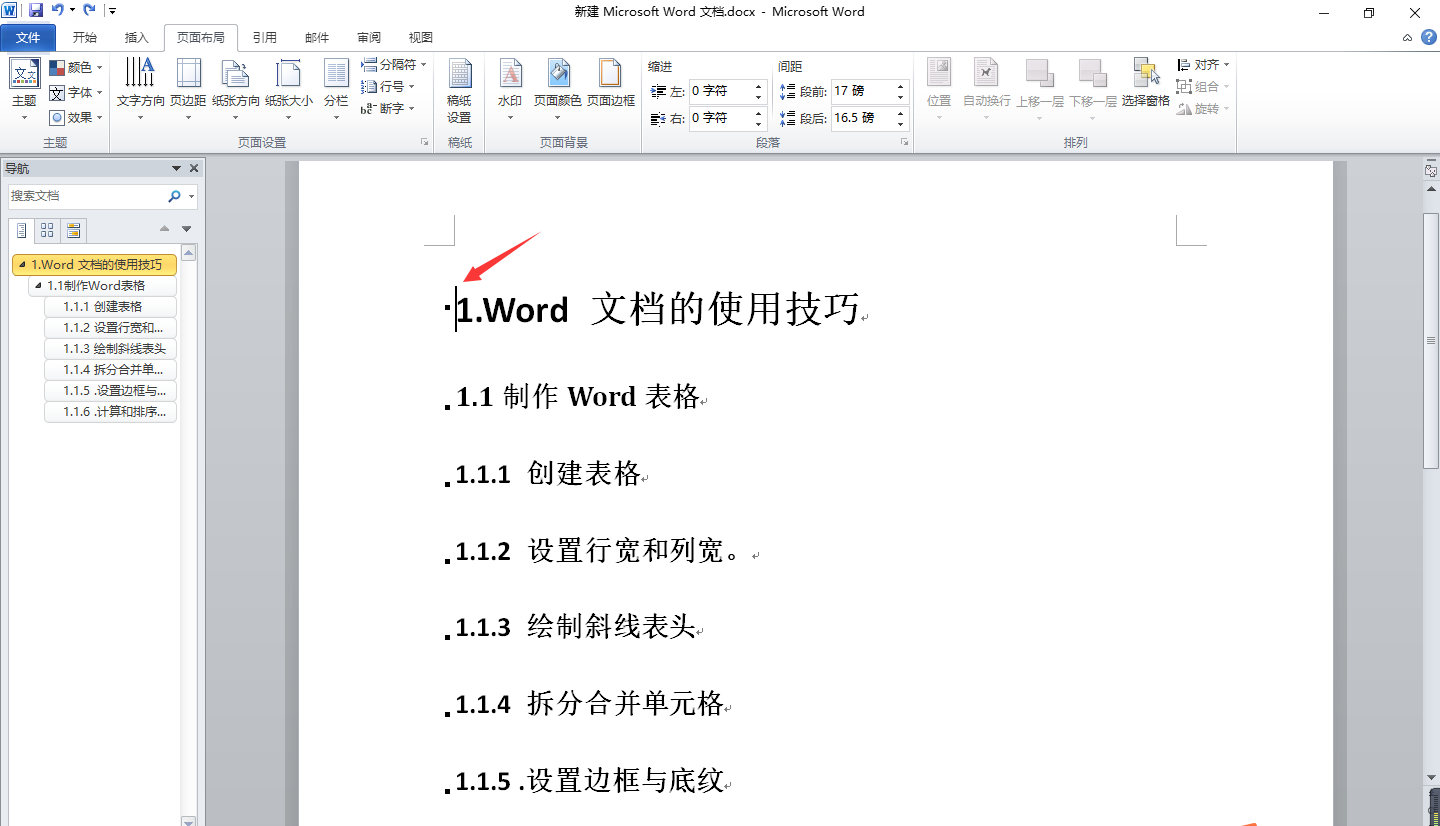Open Breaks (分隔符) menu
This screenshot has width=1440, height=826.
coord(393,64)
